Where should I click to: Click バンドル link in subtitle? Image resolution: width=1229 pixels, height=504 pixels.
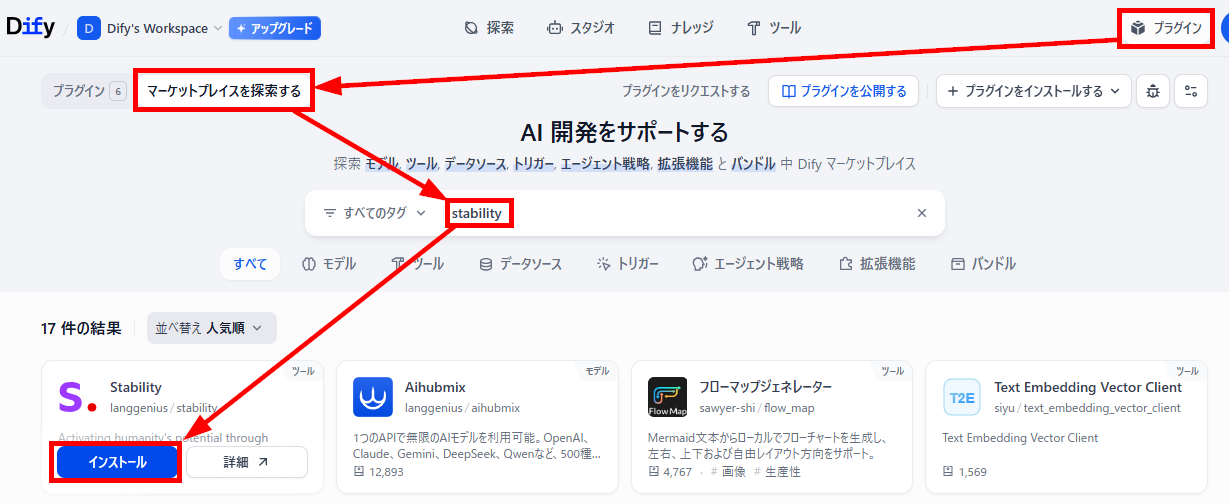coord(754,163)
